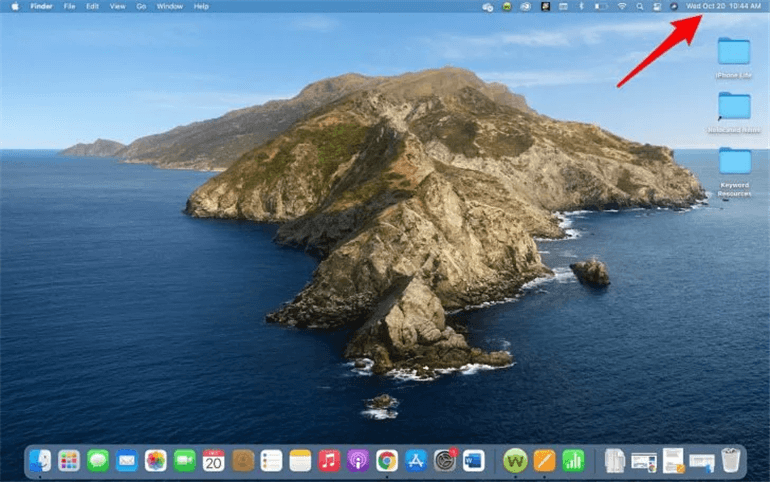
Task: Open the Contacts app in the Dock
Action: point(243,461)
